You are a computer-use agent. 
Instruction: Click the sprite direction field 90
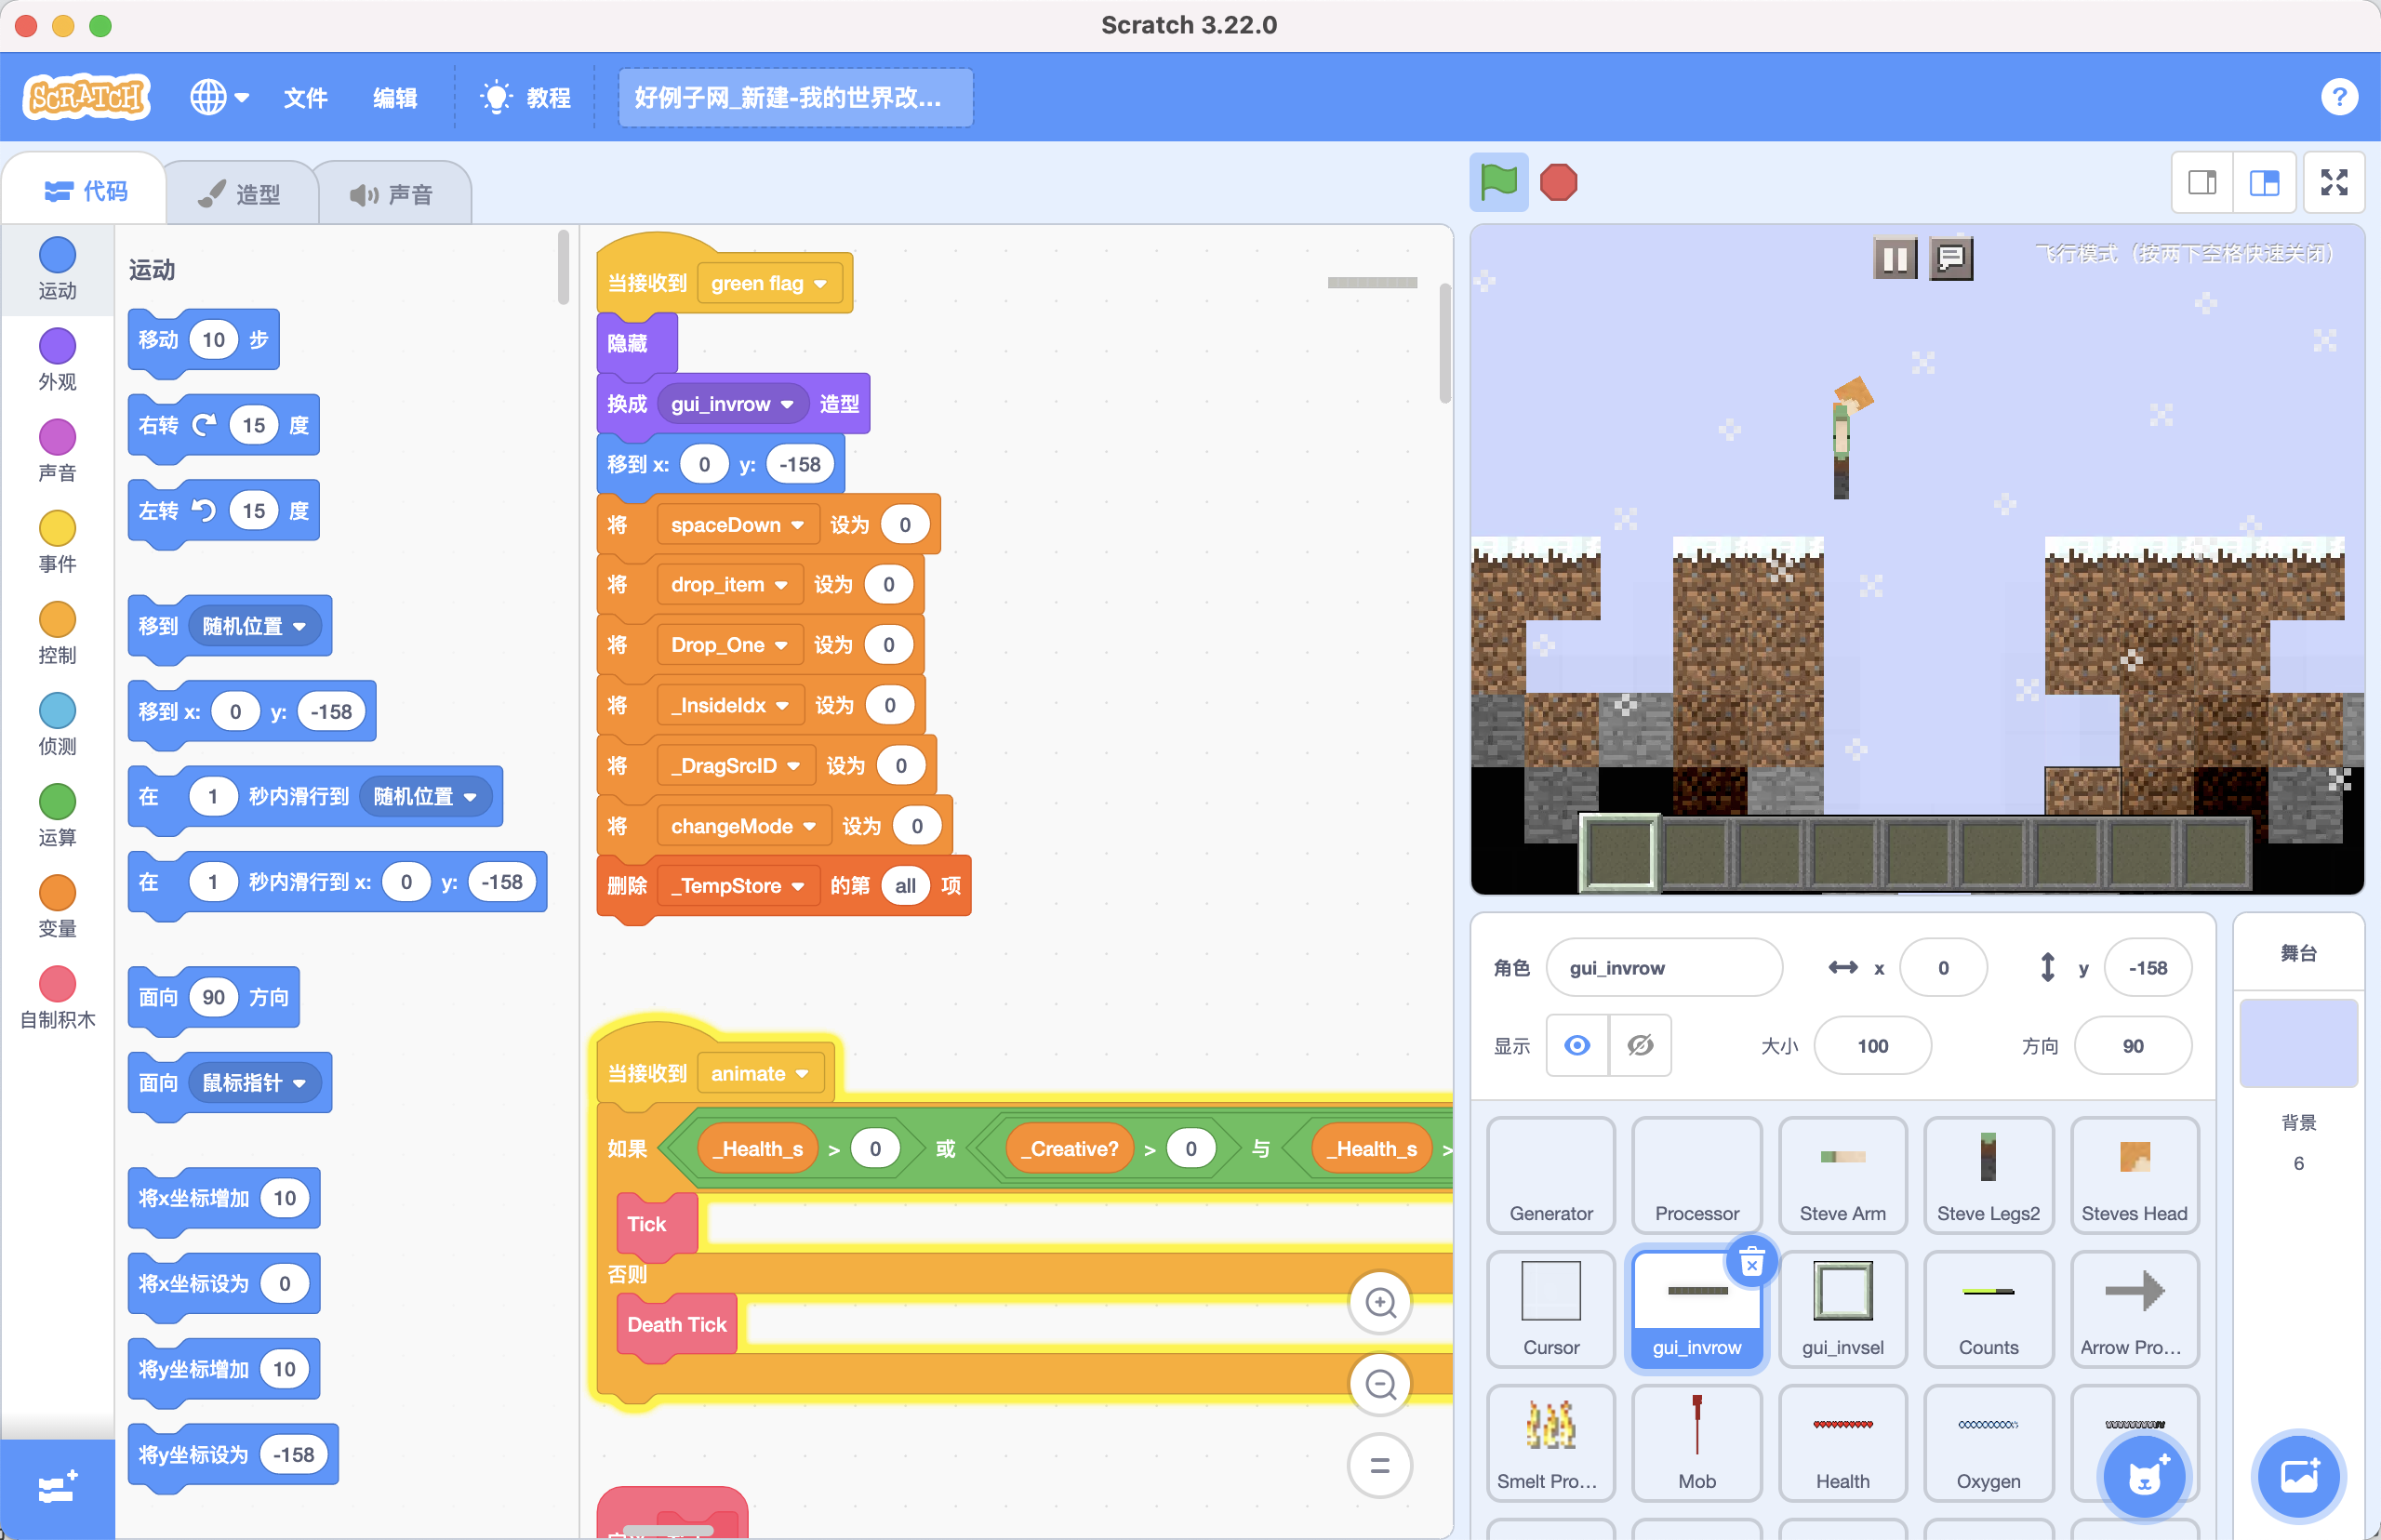pos(2133,1046)
